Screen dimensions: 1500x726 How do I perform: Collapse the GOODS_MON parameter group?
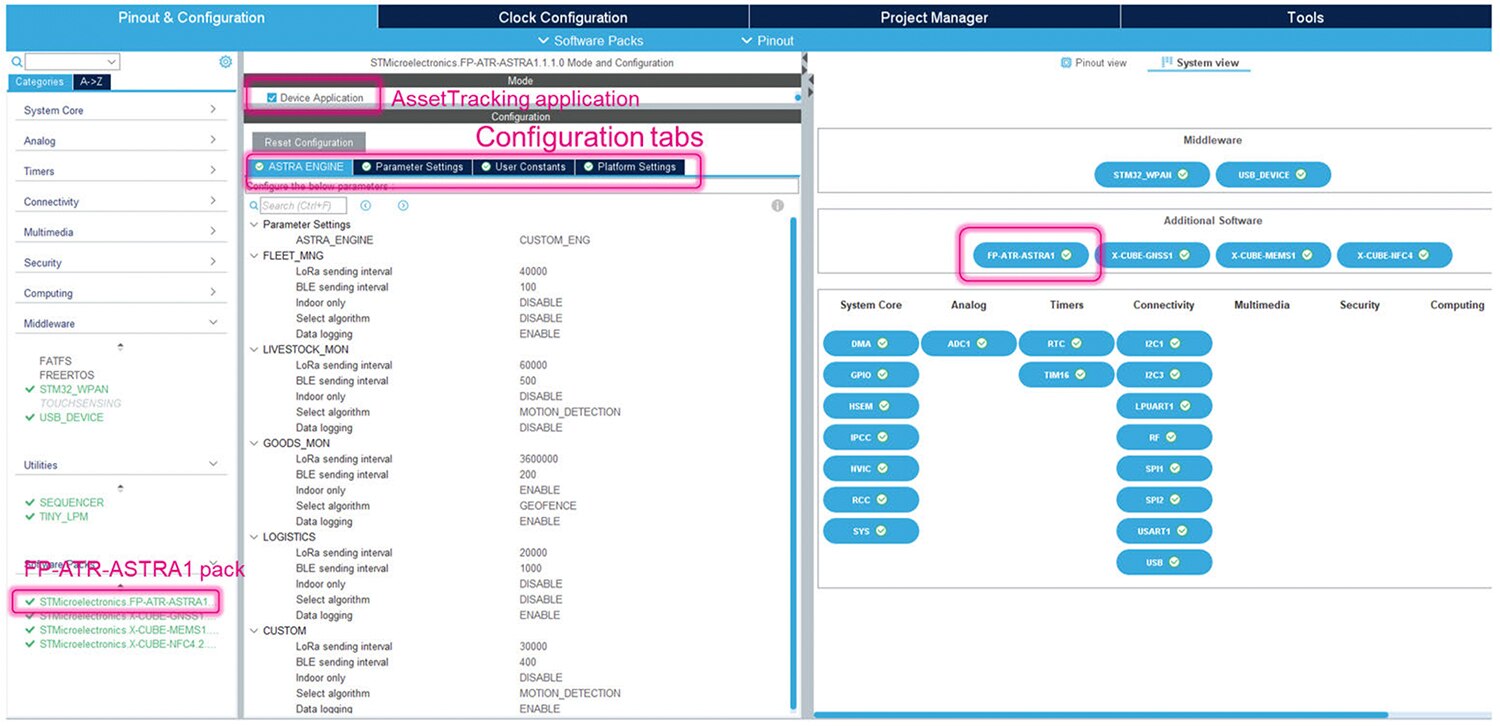pos(254,443)
